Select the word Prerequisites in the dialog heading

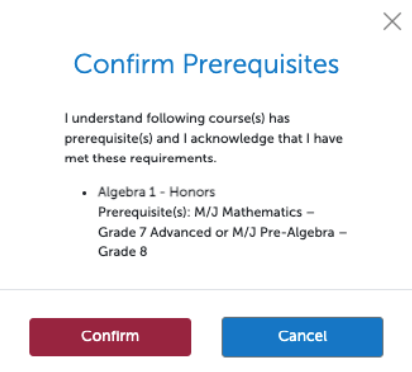(261, 64)
